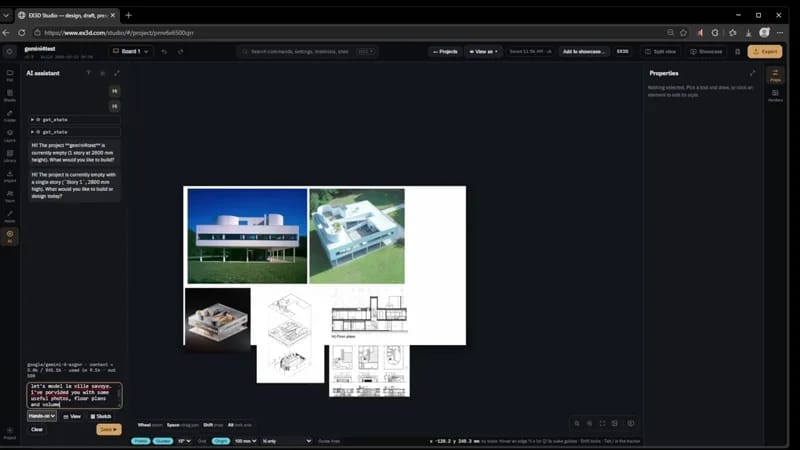Click the aerial roof terrace photo
This screenshot has height=450, width=800.
tap(357, 236)
